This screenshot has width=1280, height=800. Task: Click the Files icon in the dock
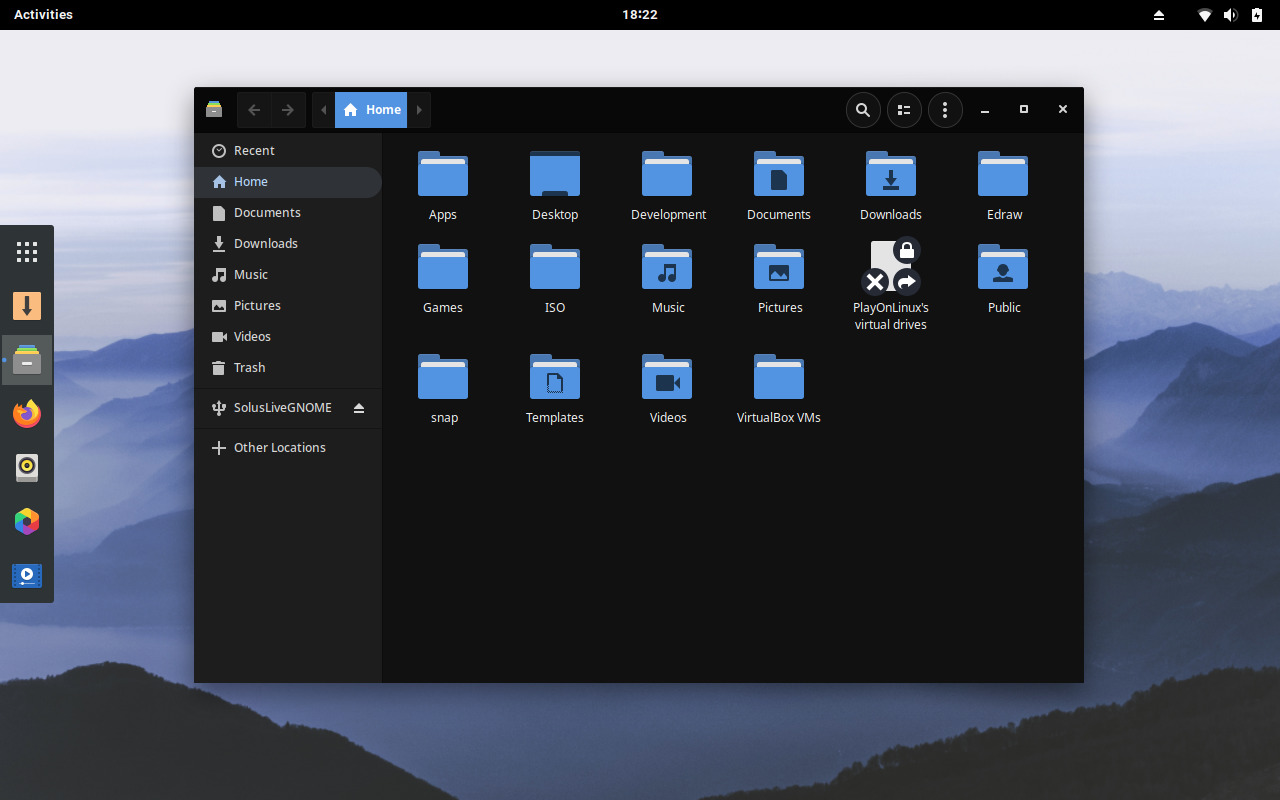pyautogui.click(x=26, y=359)
